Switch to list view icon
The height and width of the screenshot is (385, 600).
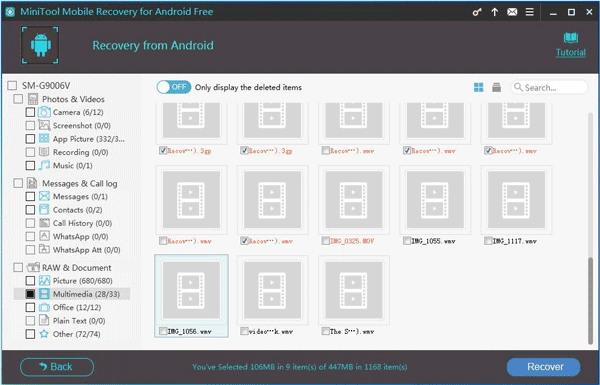click(x=496, y=87)
